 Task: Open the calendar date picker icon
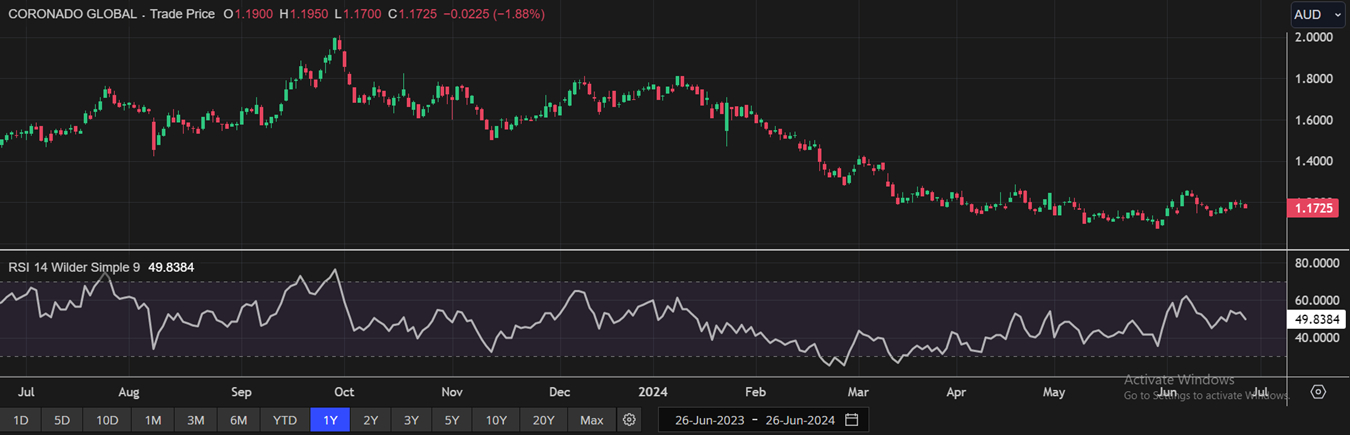(851, 420)
